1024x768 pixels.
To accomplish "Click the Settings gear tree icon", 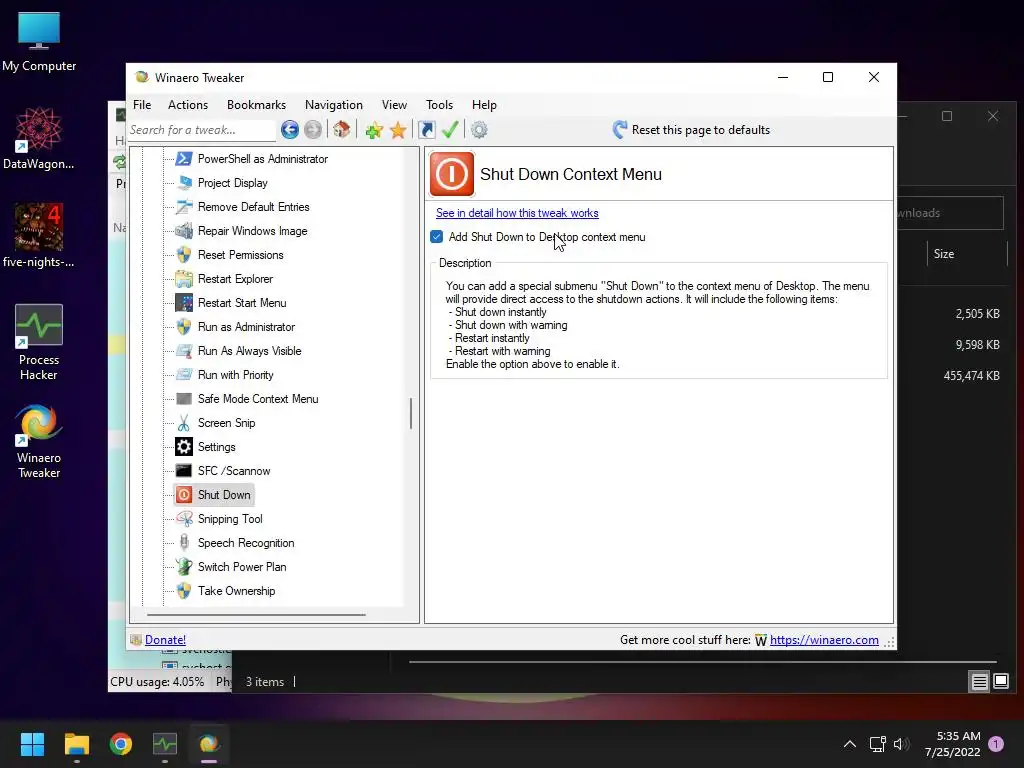I will pyautogui.click(x=184, y=447).
